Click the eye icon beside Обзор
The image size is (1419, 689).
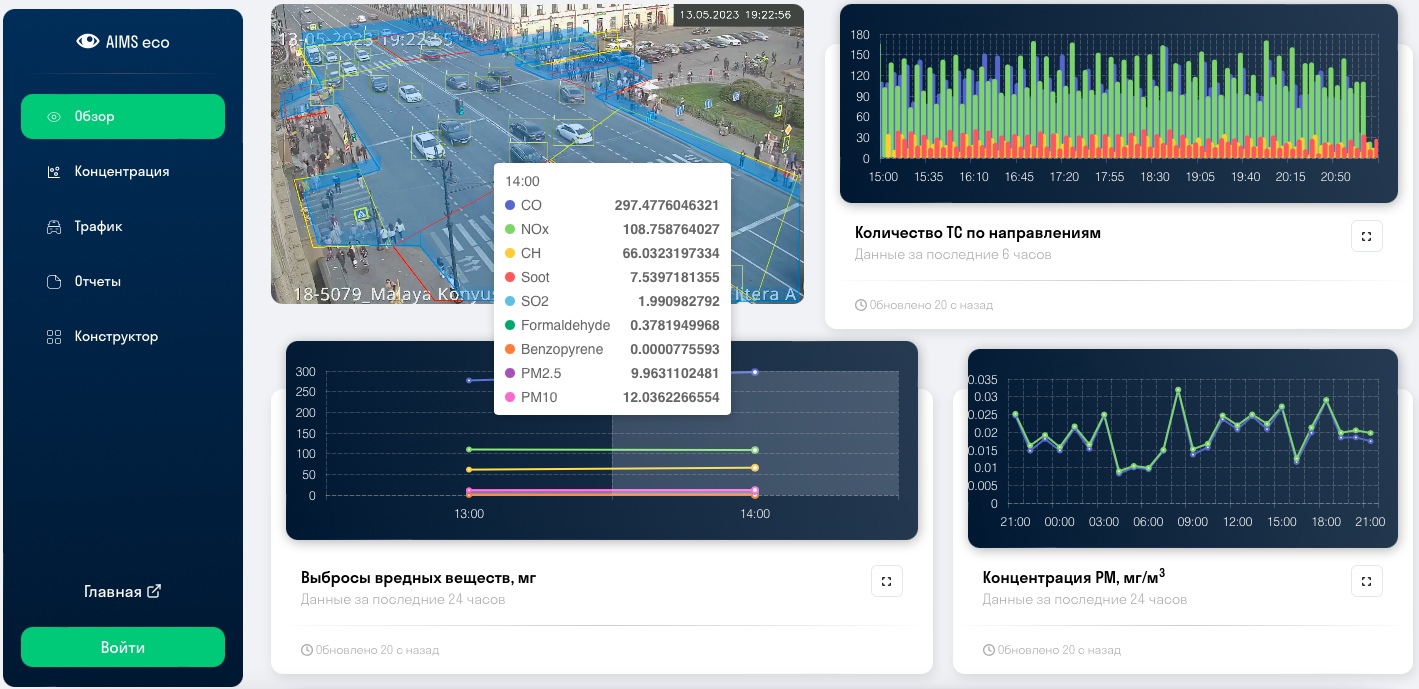[54, 117]
